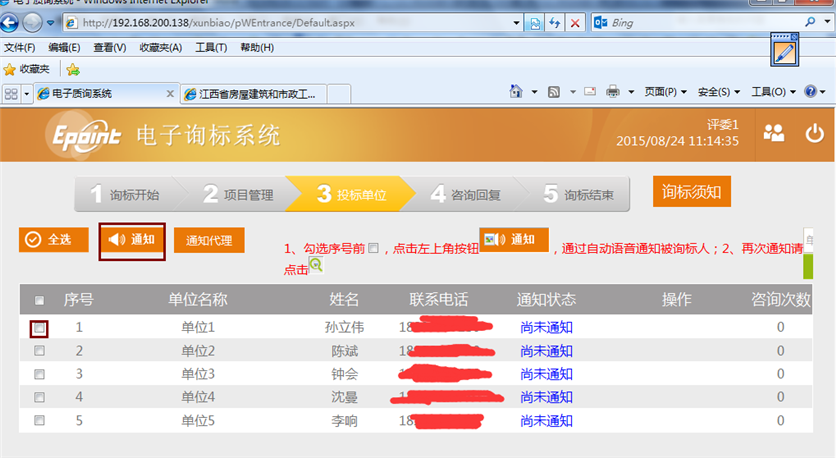Screen dimensions: 836x458
Task: Click the blank new tab button
Action: coord(339,94)
